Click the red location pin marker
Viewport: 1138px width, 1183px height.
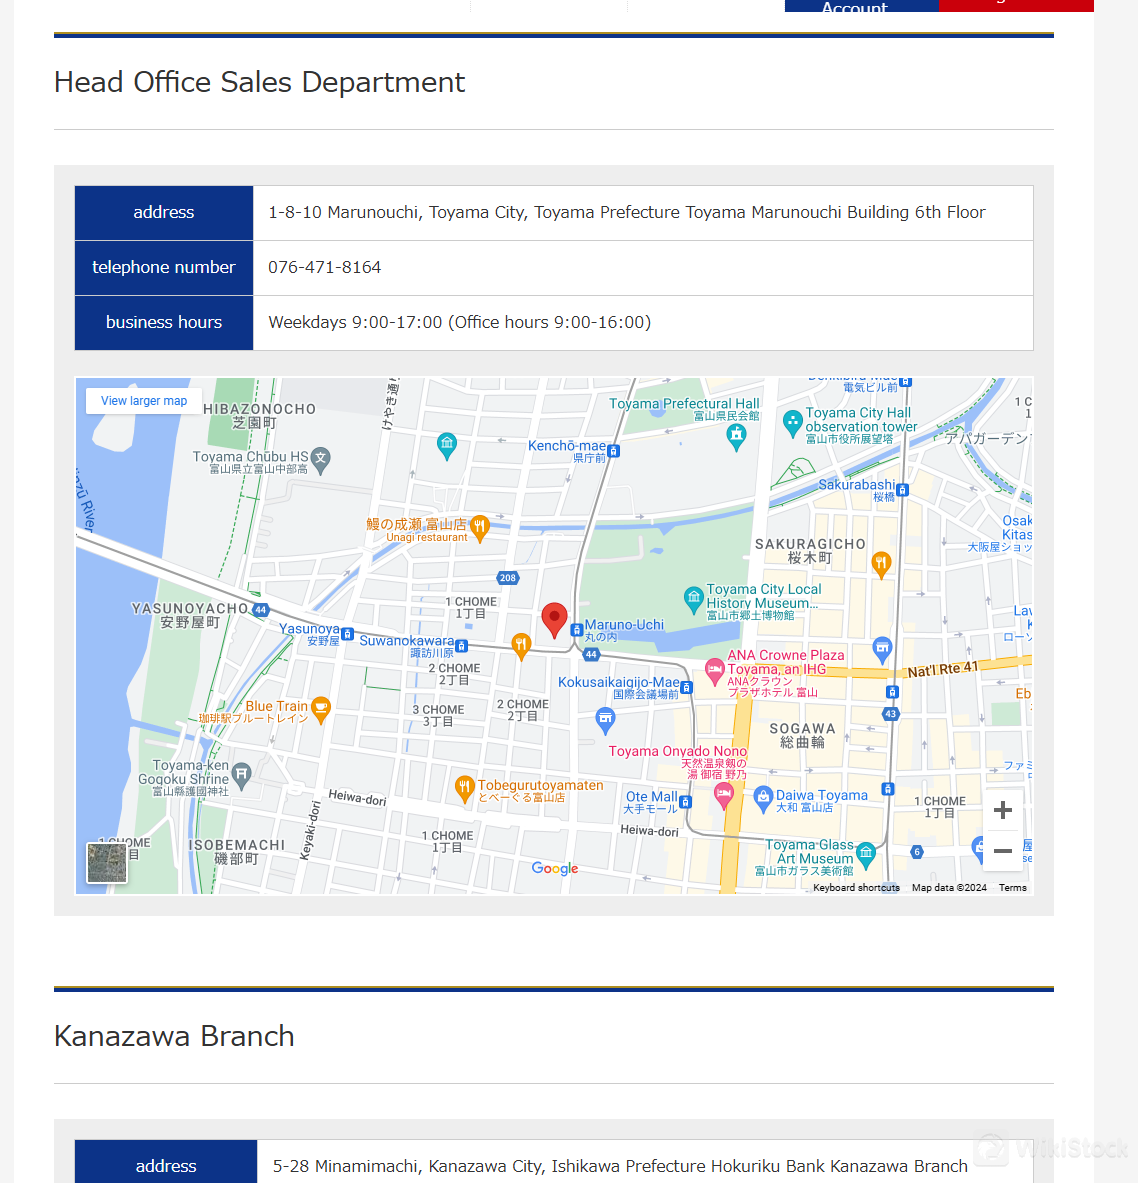555,620
